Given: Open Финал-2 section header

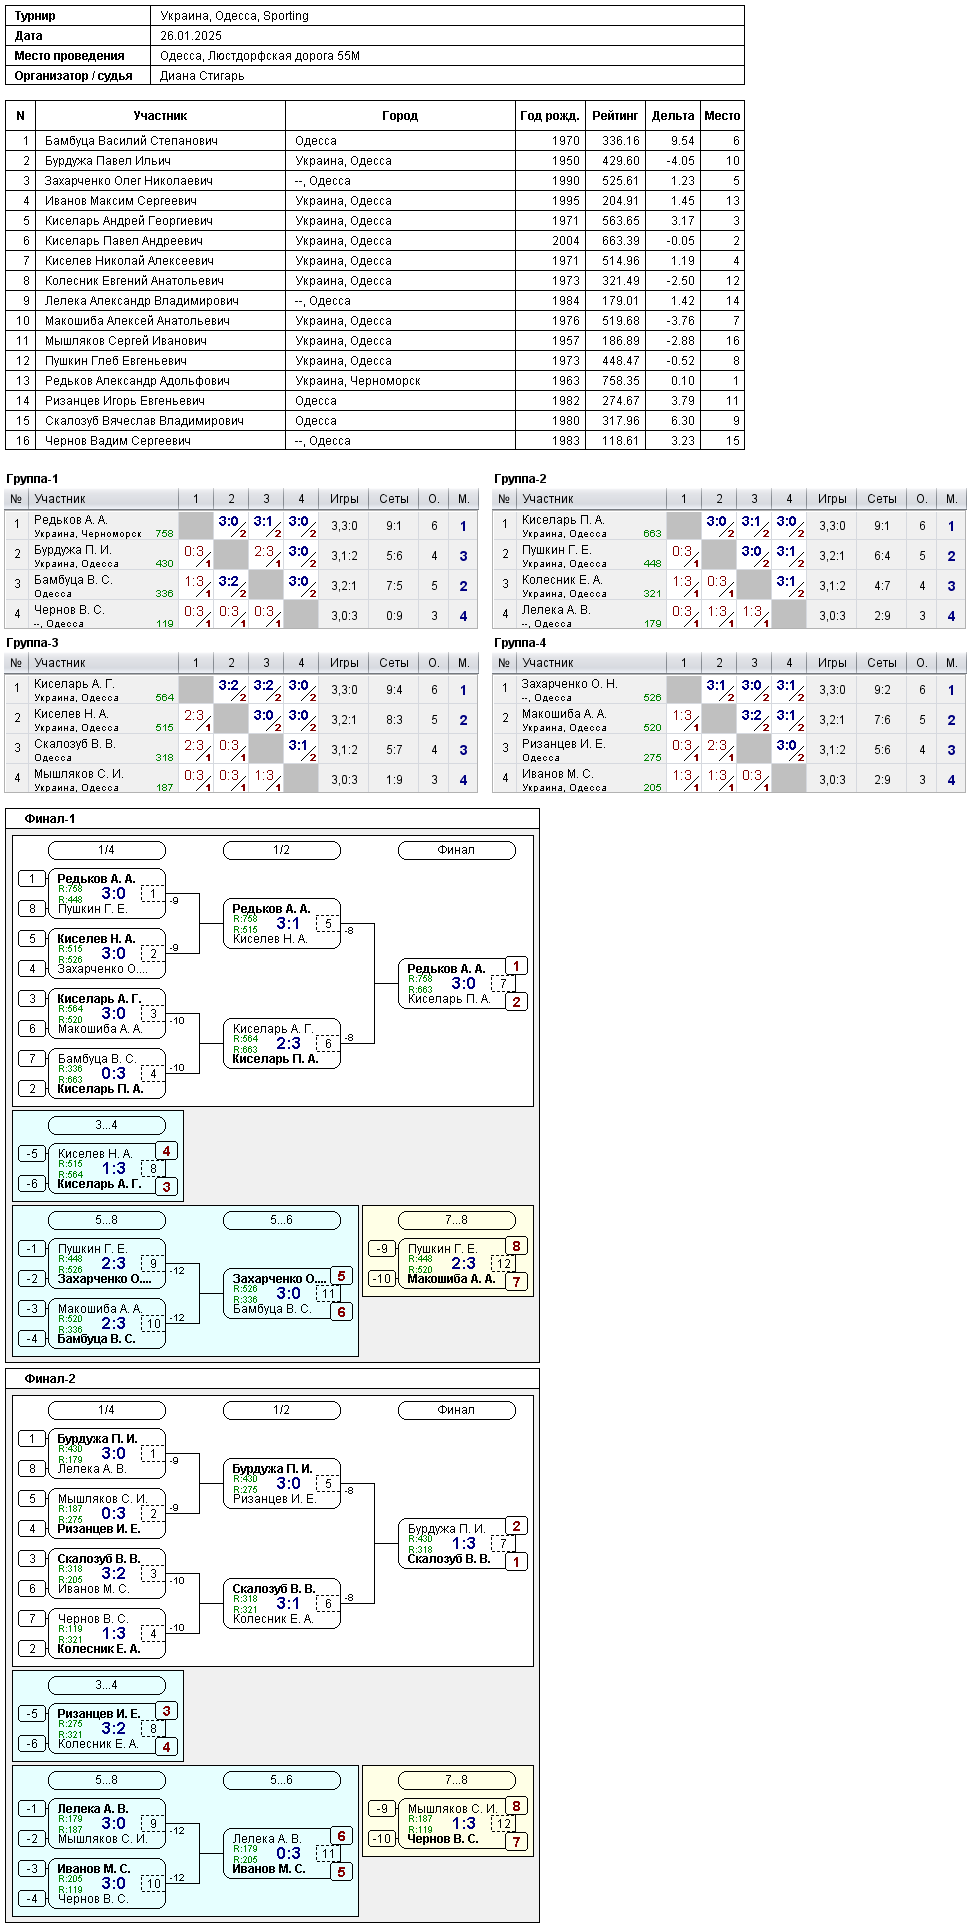Looking at the screenshot, I should 50,1379.
